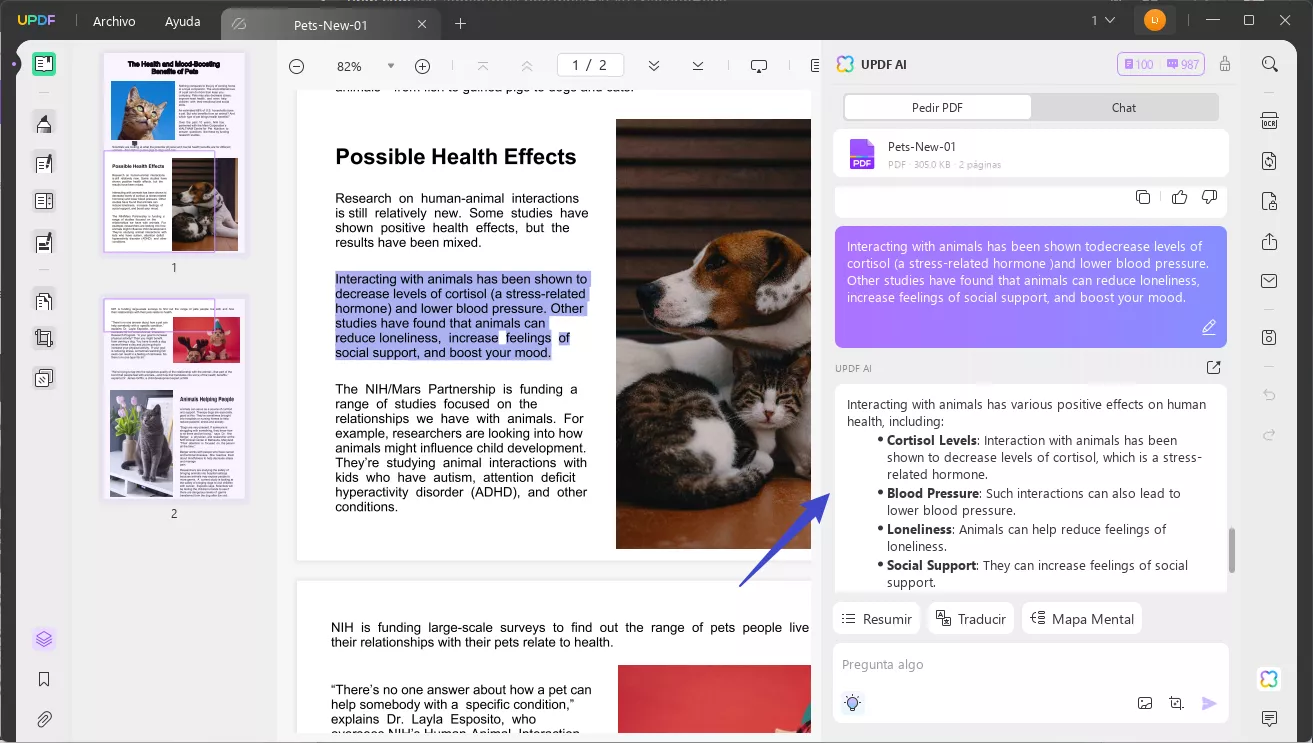Viewport: 1313px width, 743px height.
Task: Open the Crop Pages tool
Action: click(x=44, y=339)
